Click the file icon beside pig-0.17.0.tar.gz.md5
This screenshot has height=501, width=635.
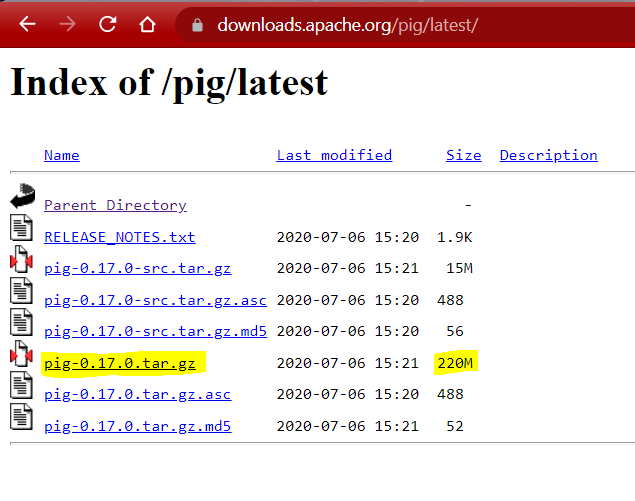click(x=21, y=416)
